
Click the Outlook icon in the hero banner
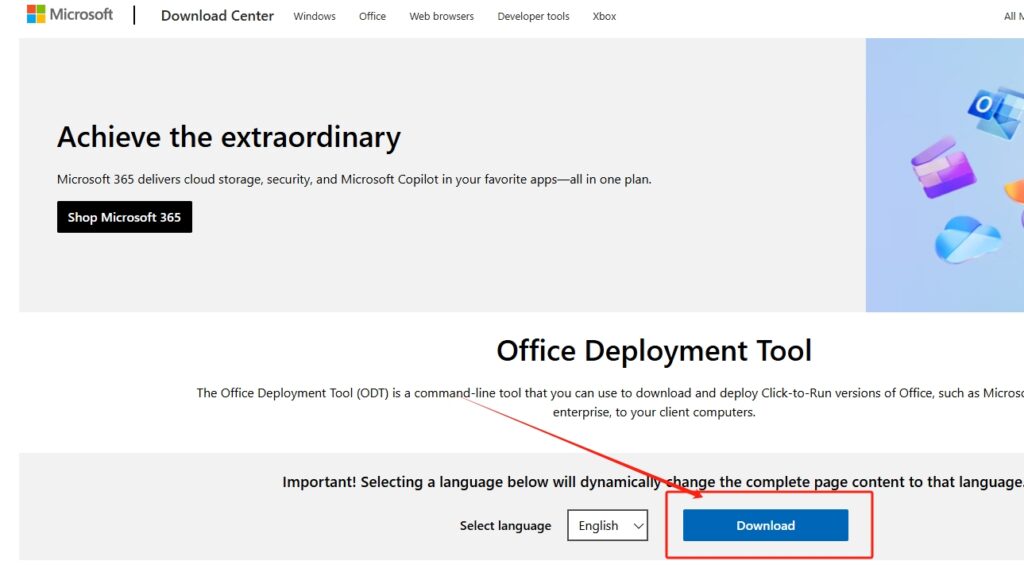pyautogui.click(x=995, y=112)
